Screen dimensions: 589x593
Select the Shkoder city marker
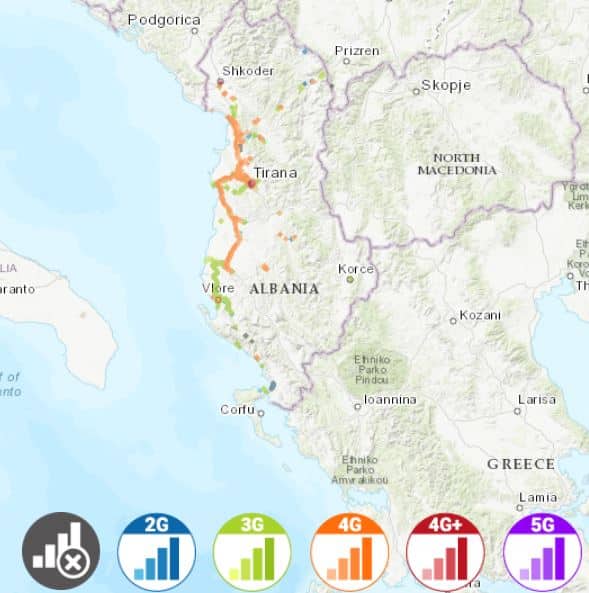pos(221,82)
